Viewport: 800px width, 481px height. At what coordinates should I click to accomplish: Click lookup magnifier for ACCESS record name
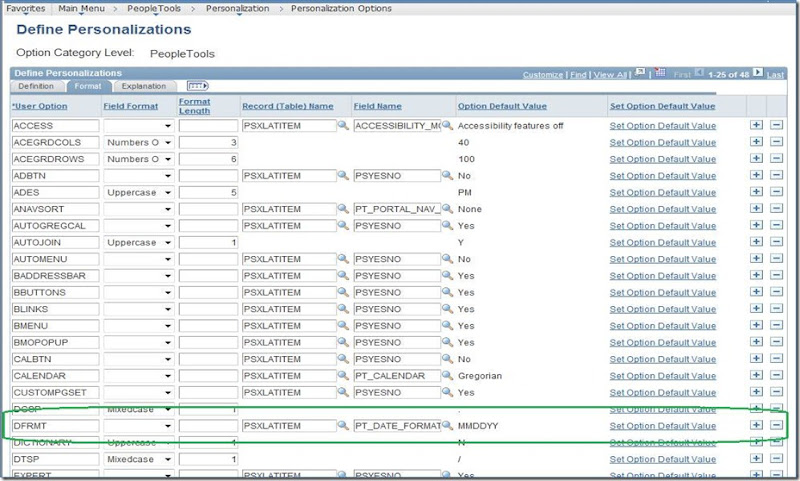point(343,126)
